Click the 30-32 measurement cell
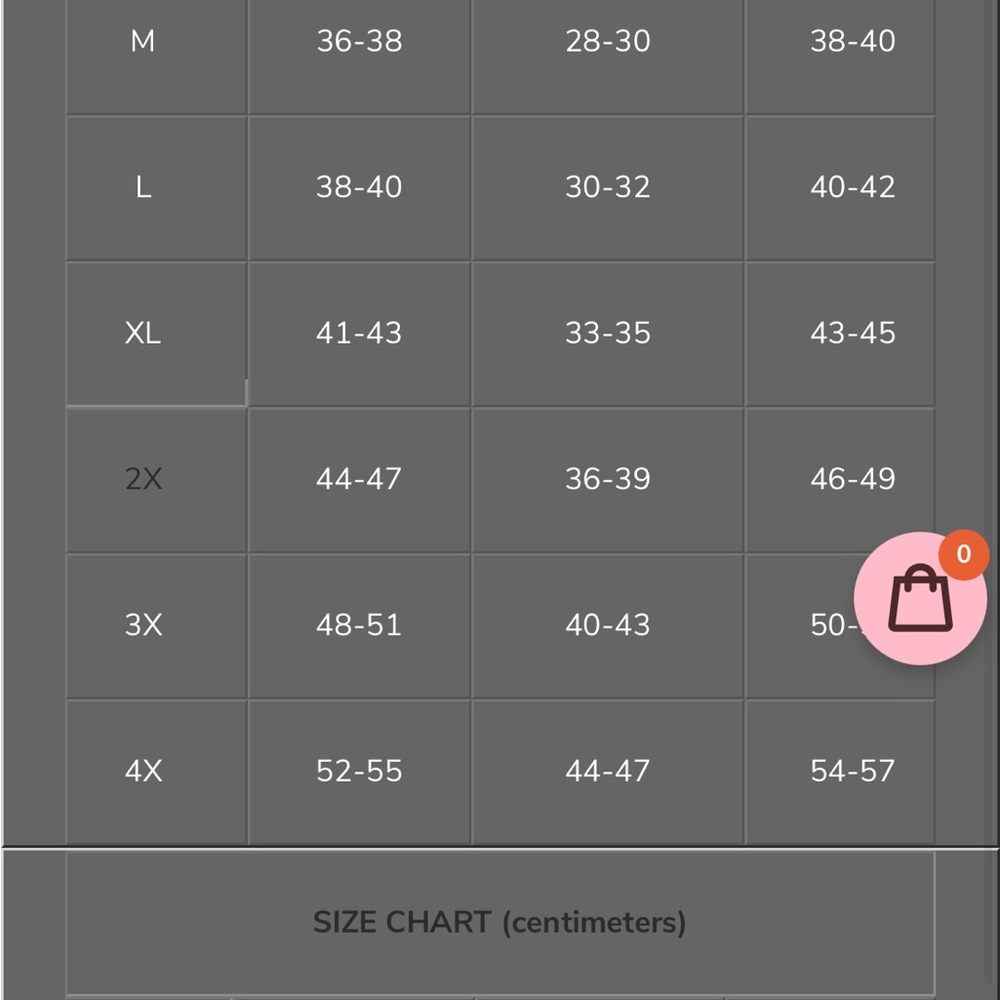This screenshot has height=1000, width=1000. tap(607, 187)
